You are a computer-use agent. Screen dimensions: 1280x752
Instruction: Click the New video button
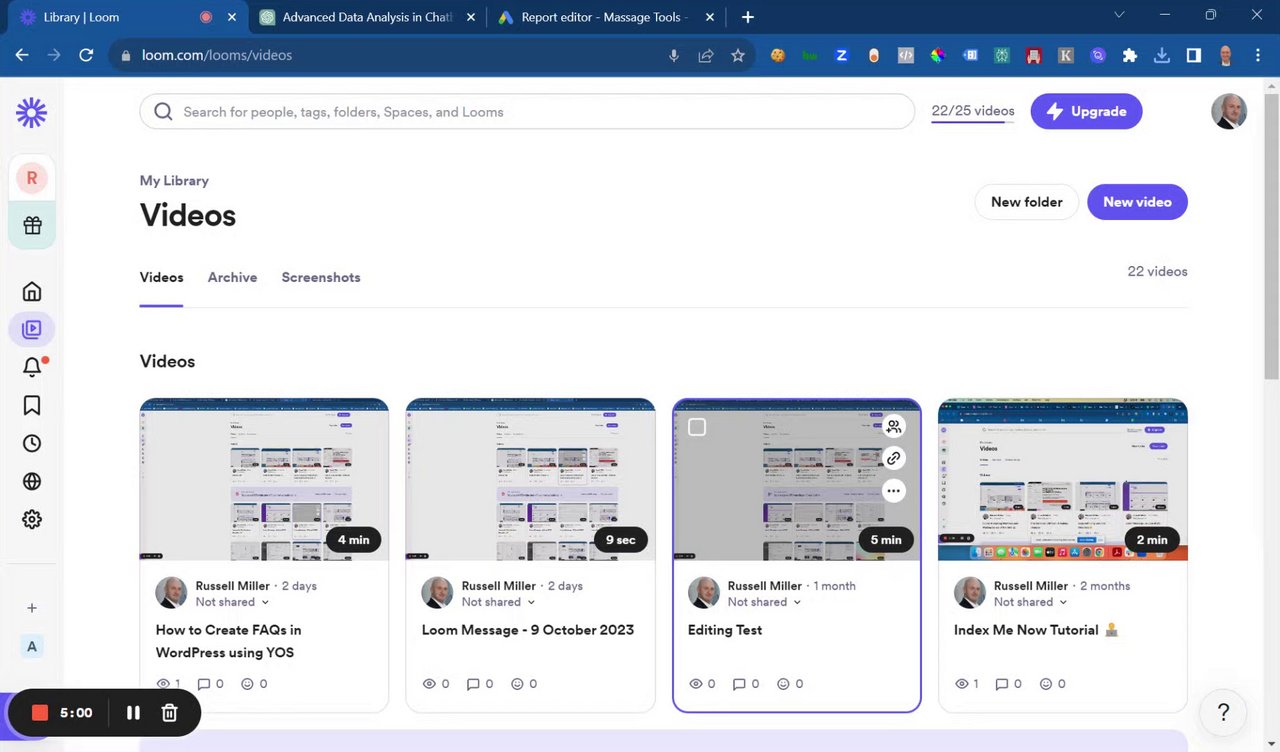[x=1137, y=202]
